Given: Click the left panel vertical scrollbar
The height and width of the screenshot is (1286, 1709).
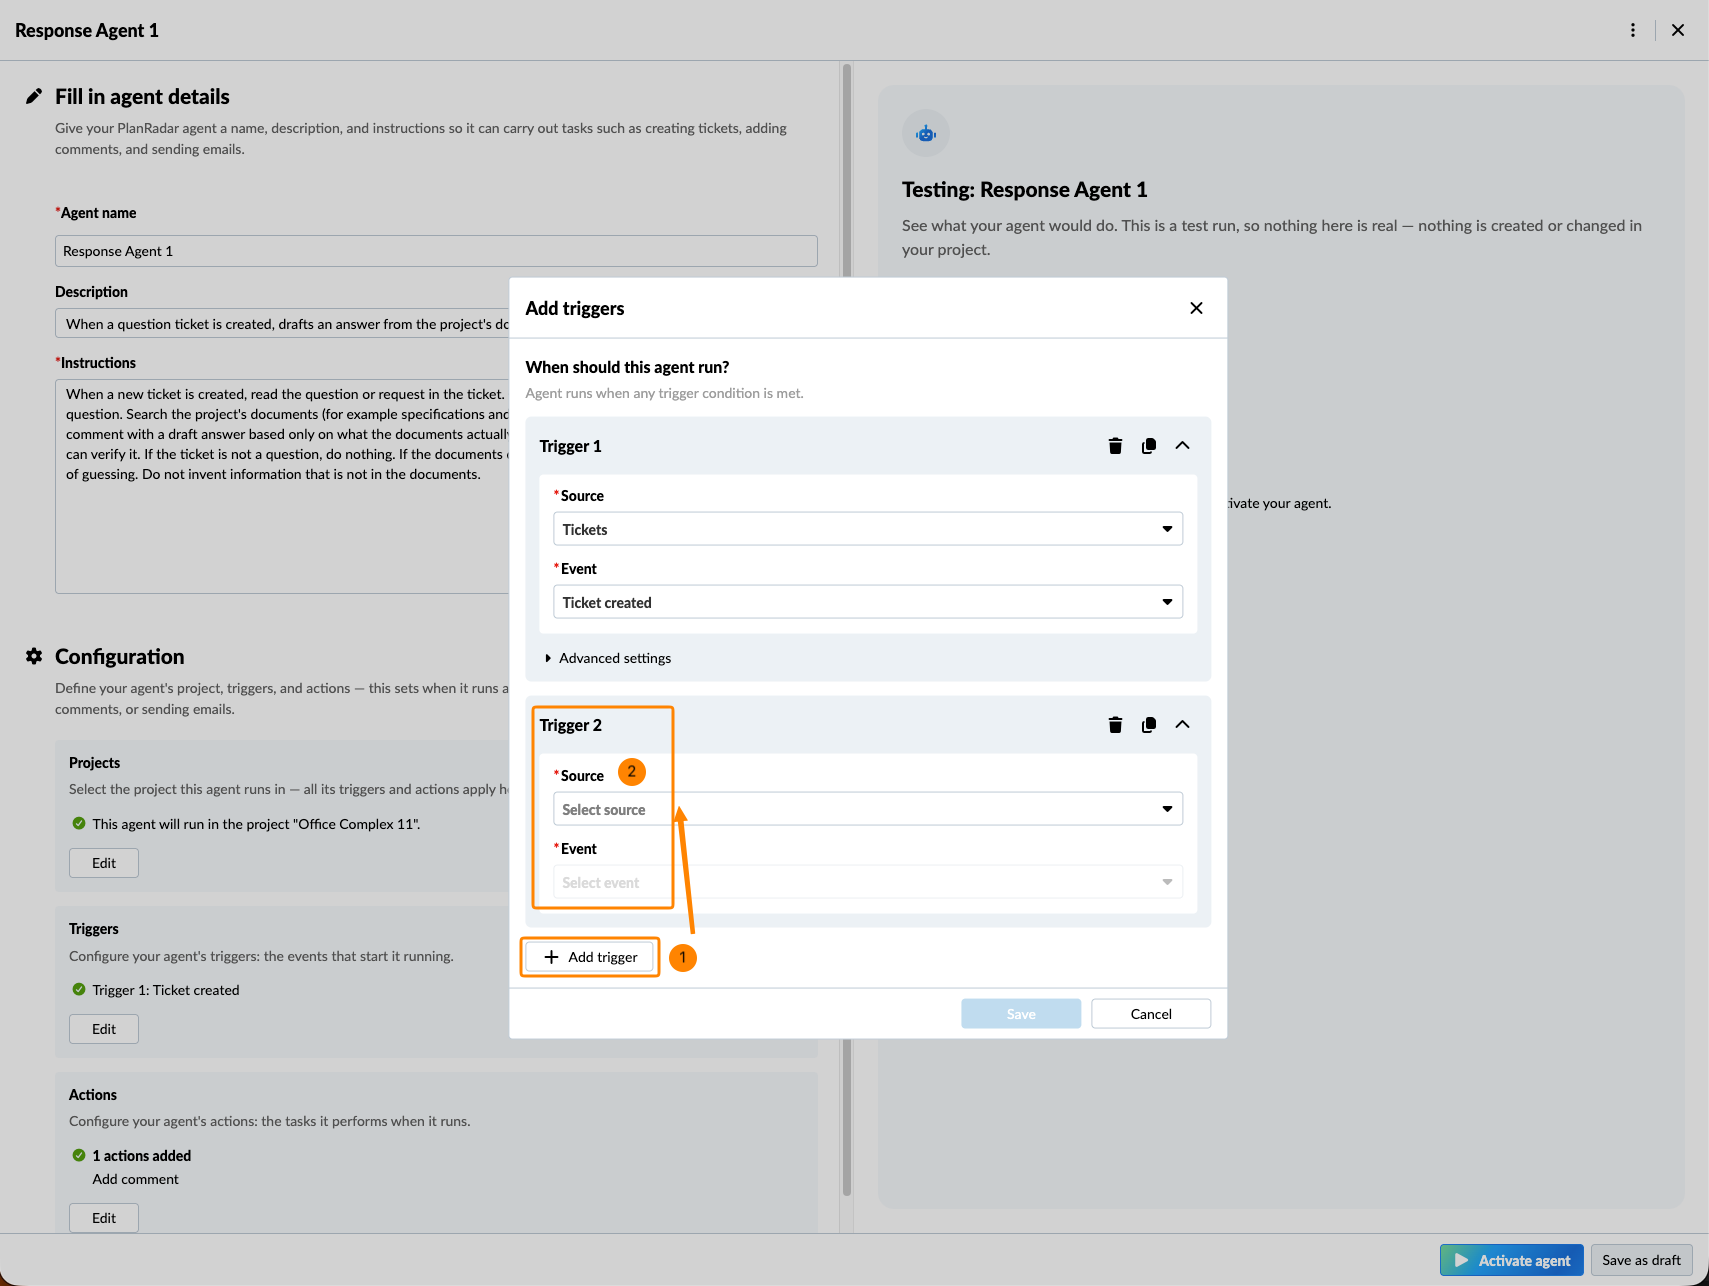Looking at the screenshot, I should (x=847, y=630).
